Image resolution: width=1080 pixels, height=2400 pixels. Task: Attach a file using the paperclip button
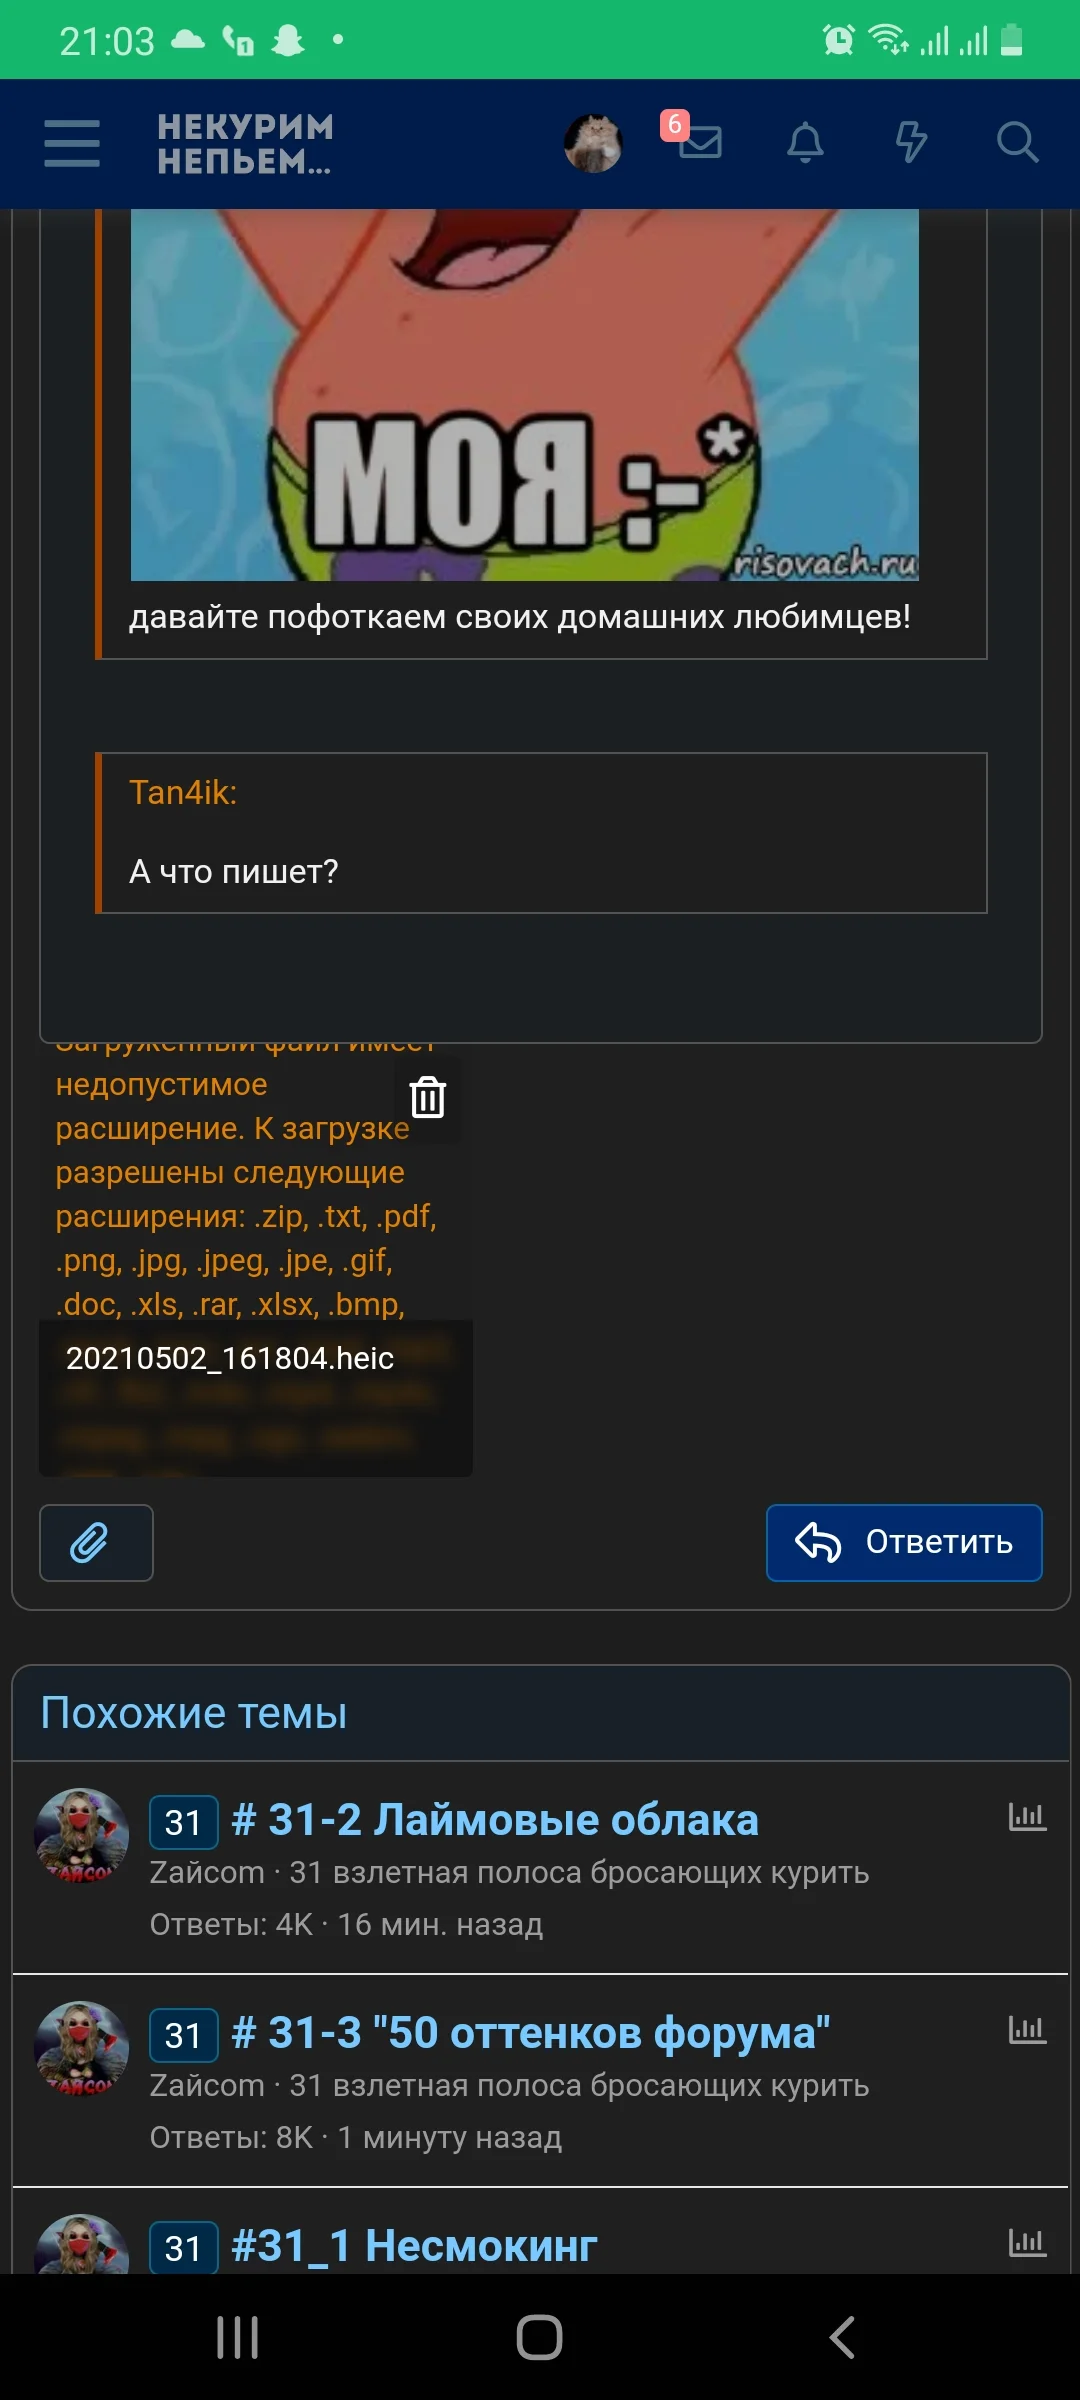click(96, 1543)
